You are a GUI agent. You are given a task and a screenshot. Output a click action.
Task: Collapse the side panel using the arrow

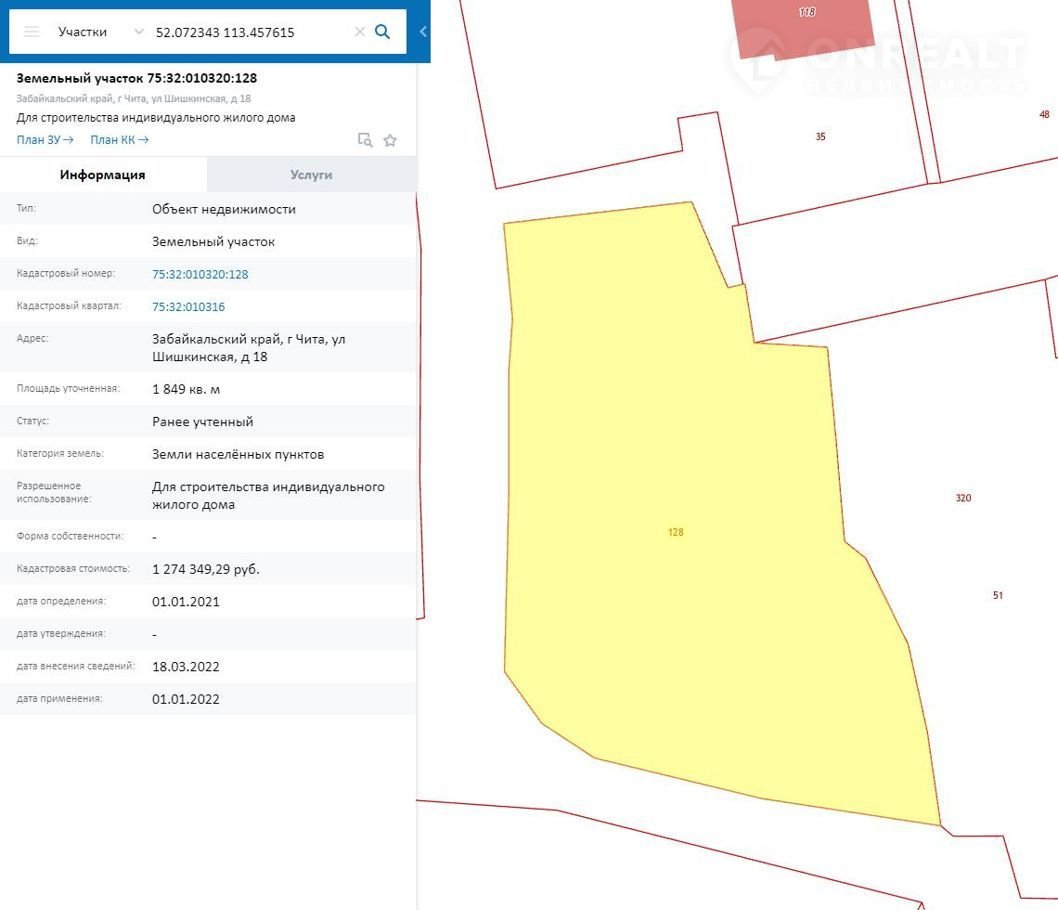tap(423, 32)
